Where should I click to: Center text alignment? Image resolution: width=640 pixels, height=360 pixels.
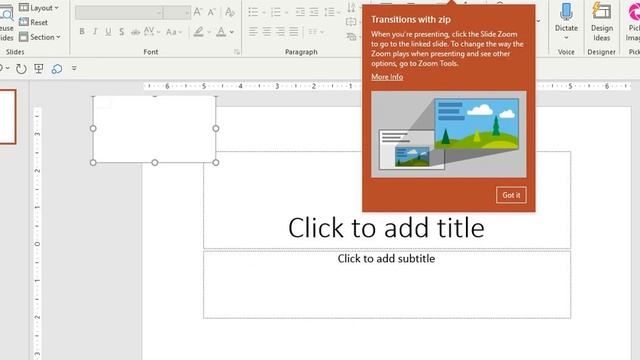click(267, 31)
